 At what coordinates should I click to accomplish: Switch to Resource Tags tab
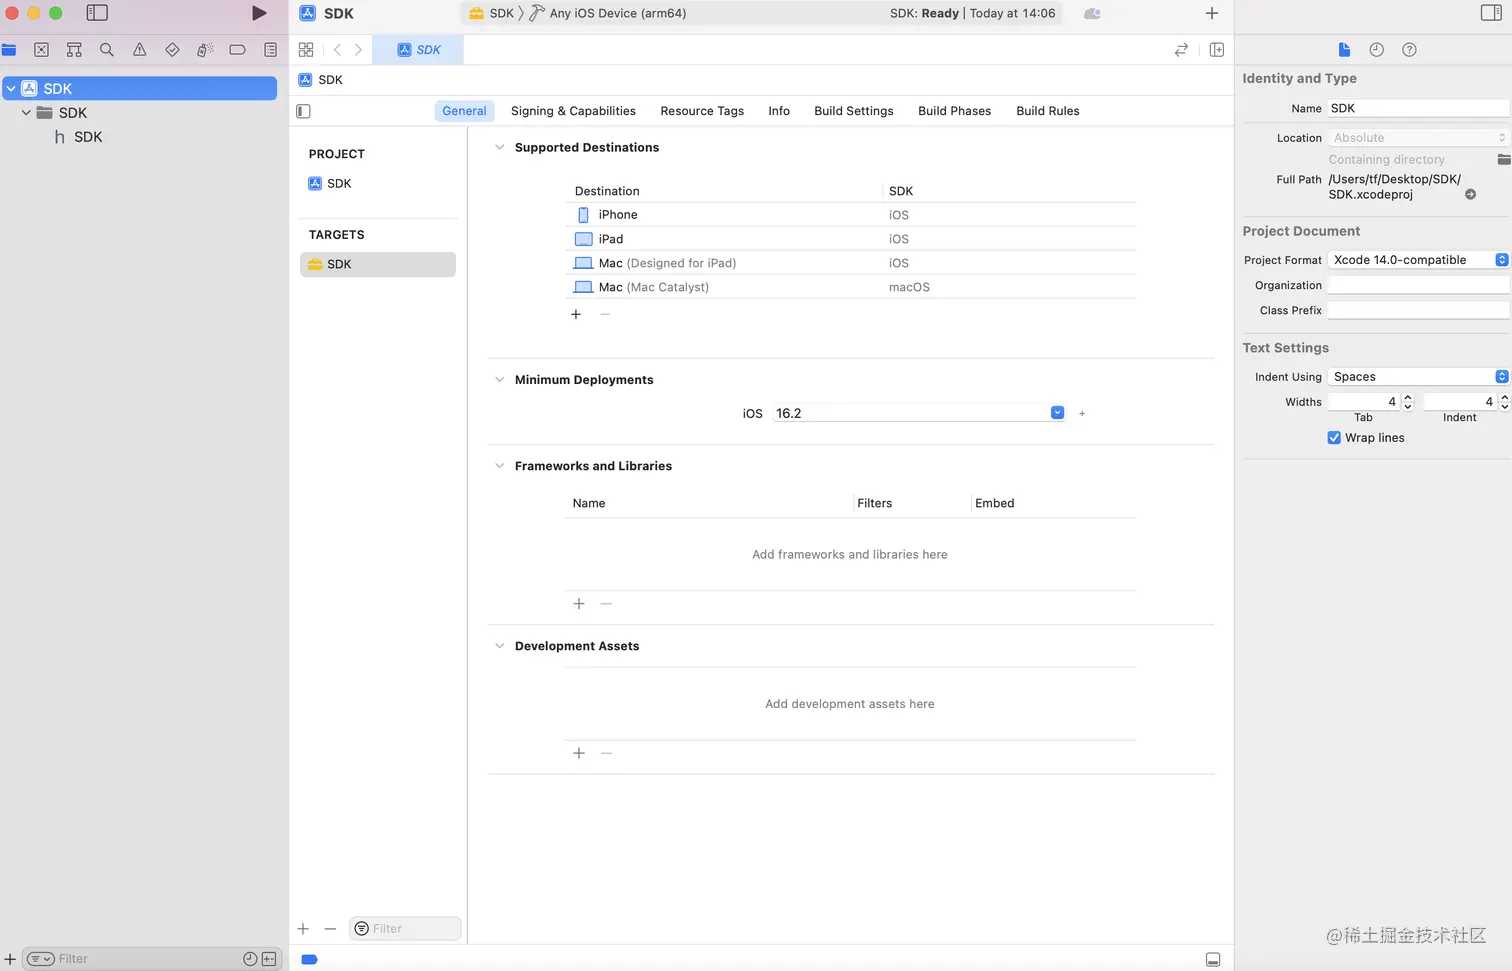pos(702,111)
